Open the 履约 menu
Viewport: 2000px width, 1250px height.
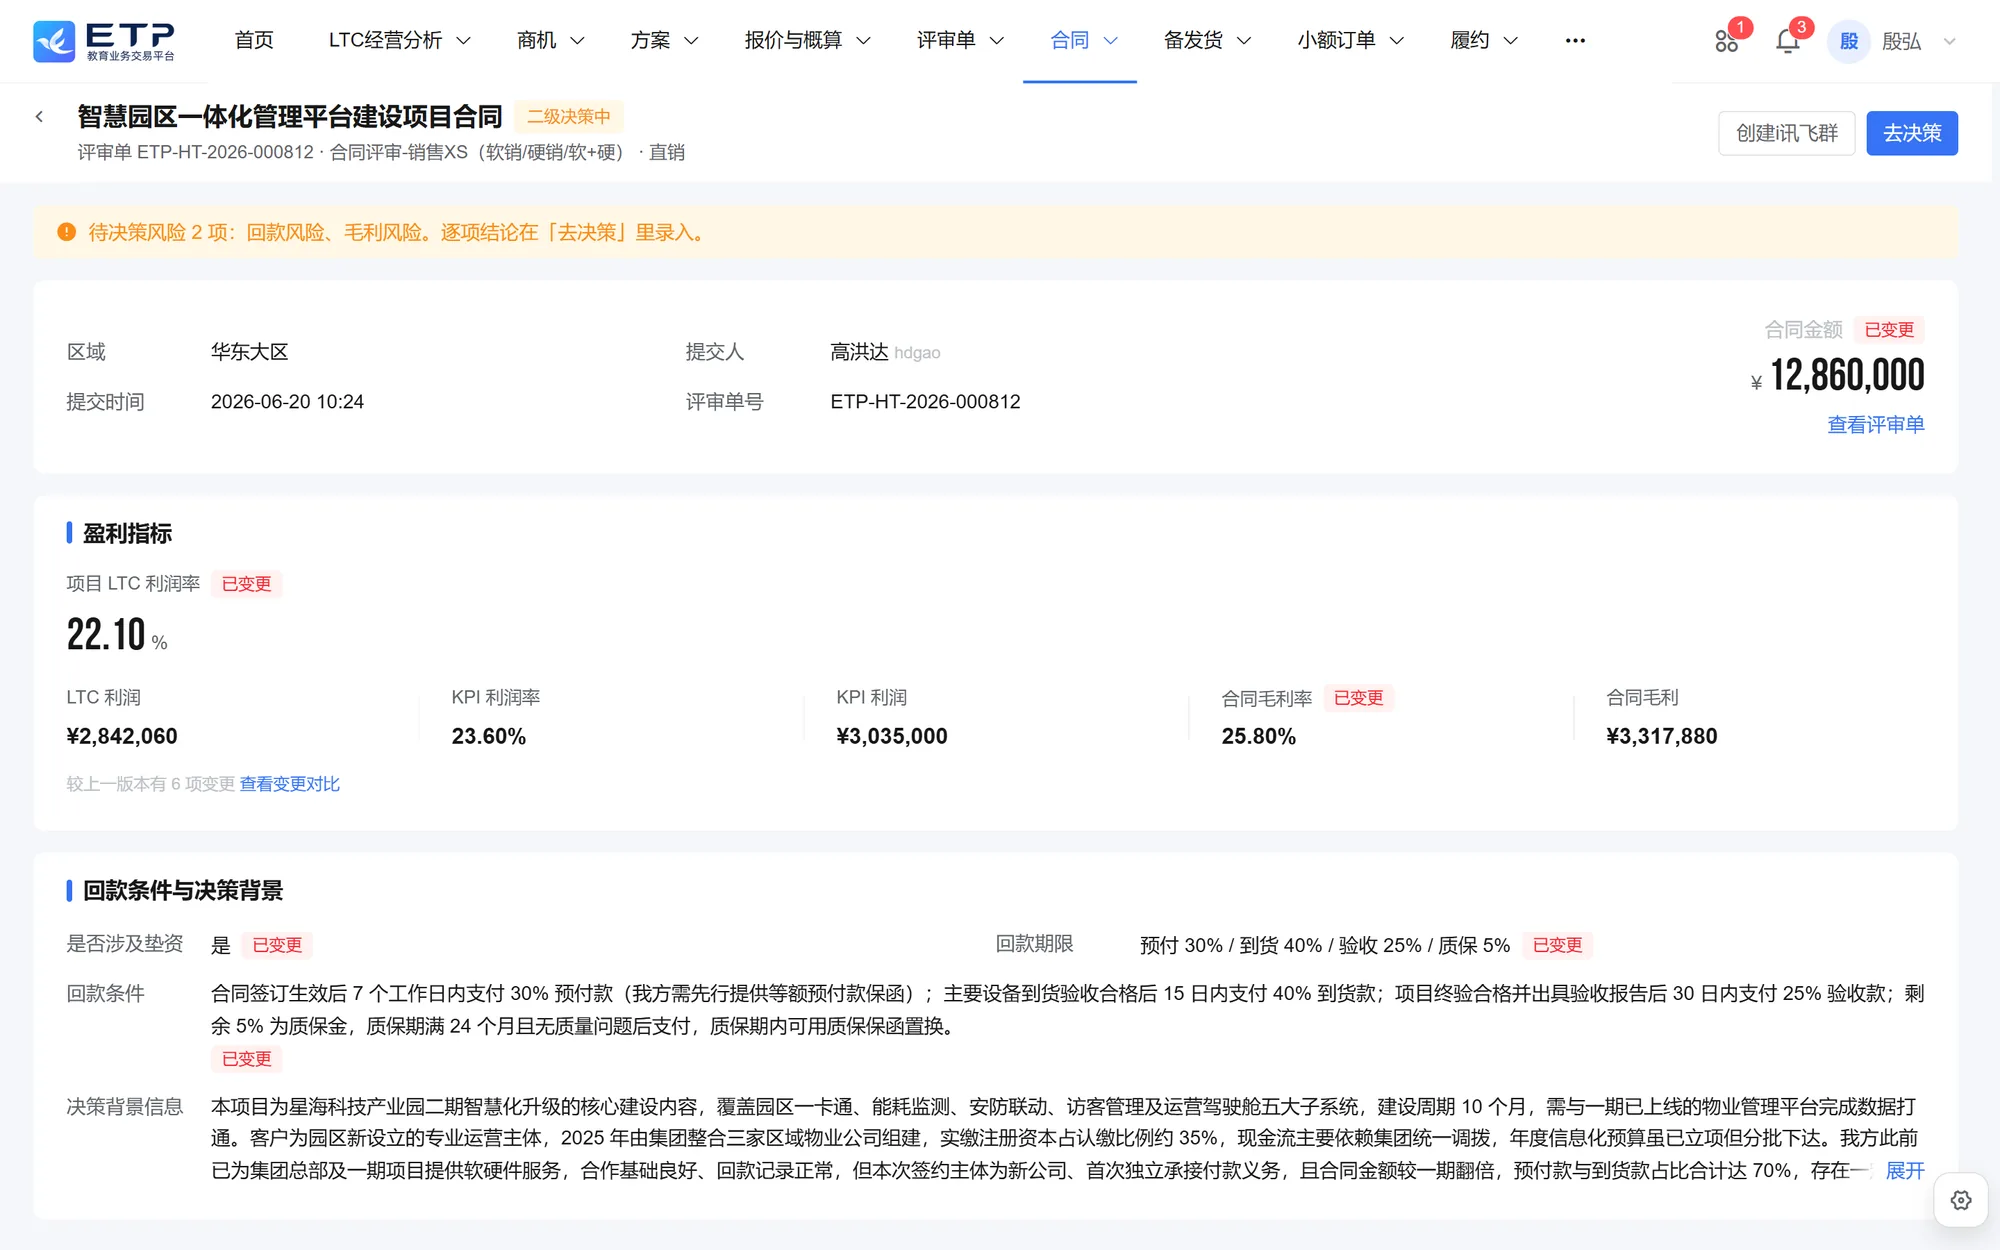pos(1484,41)
